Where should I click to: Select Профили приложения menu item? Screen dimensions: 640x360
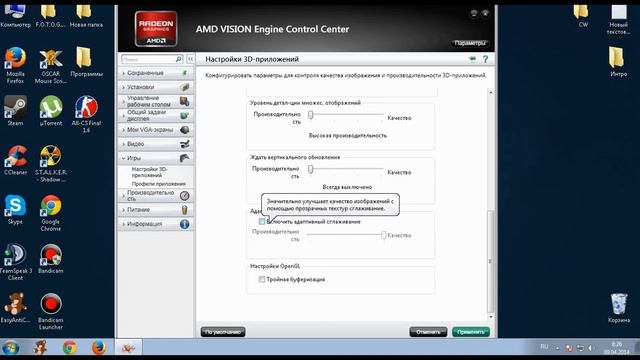pos(158,184)
